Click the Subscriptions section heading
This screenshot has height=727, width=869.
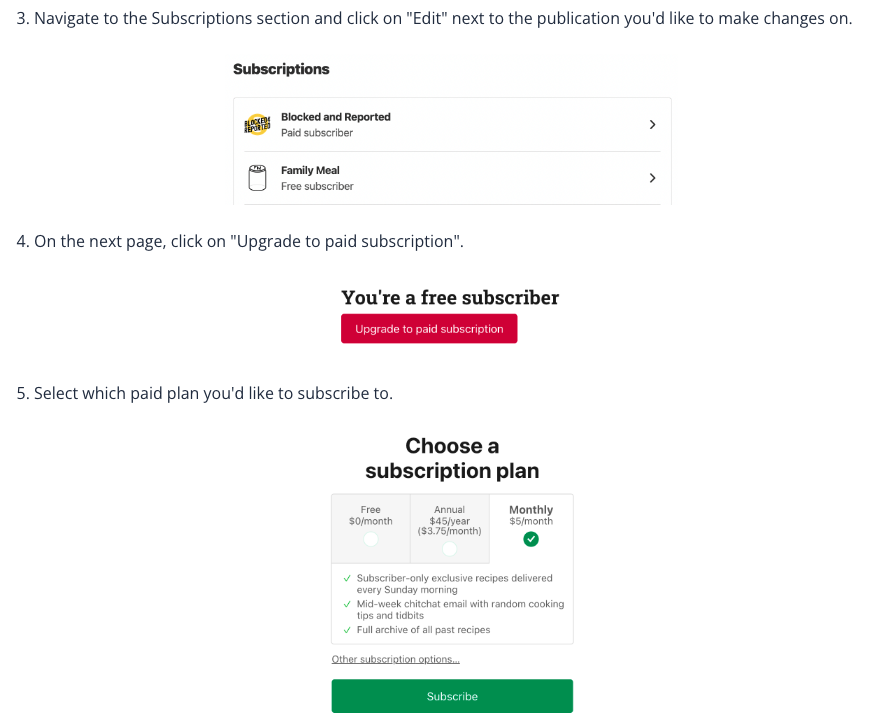281,69
